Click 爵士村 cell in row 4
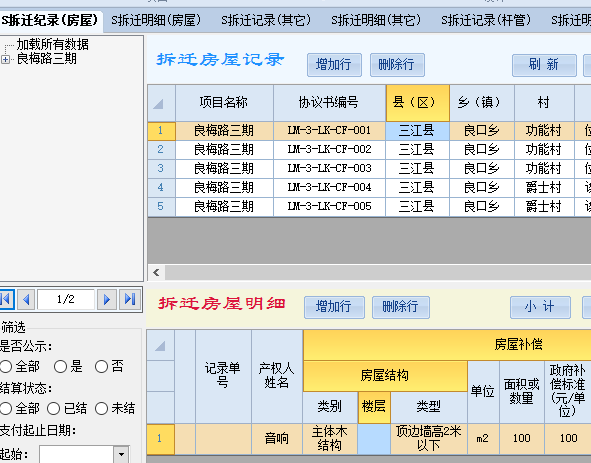Viewport: 591px width, 463px height. pyautogui.click(x=544, y=188)
